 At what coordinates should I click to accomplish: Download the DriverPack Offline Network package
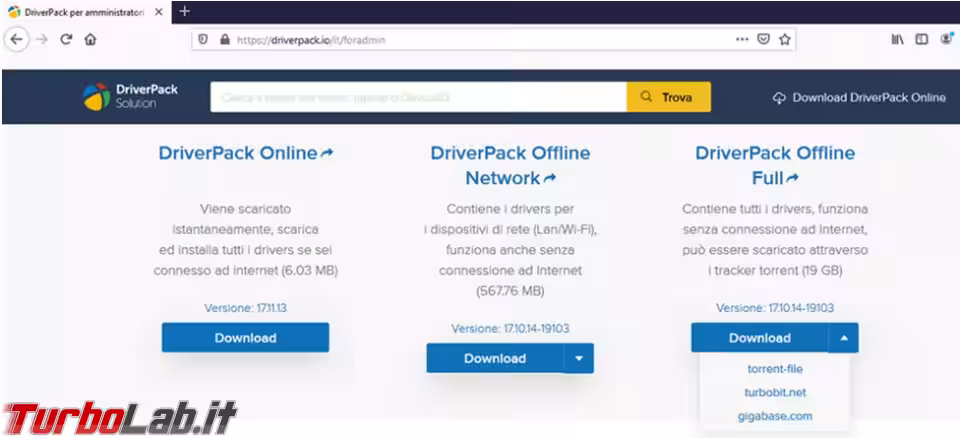click(495, 358)
